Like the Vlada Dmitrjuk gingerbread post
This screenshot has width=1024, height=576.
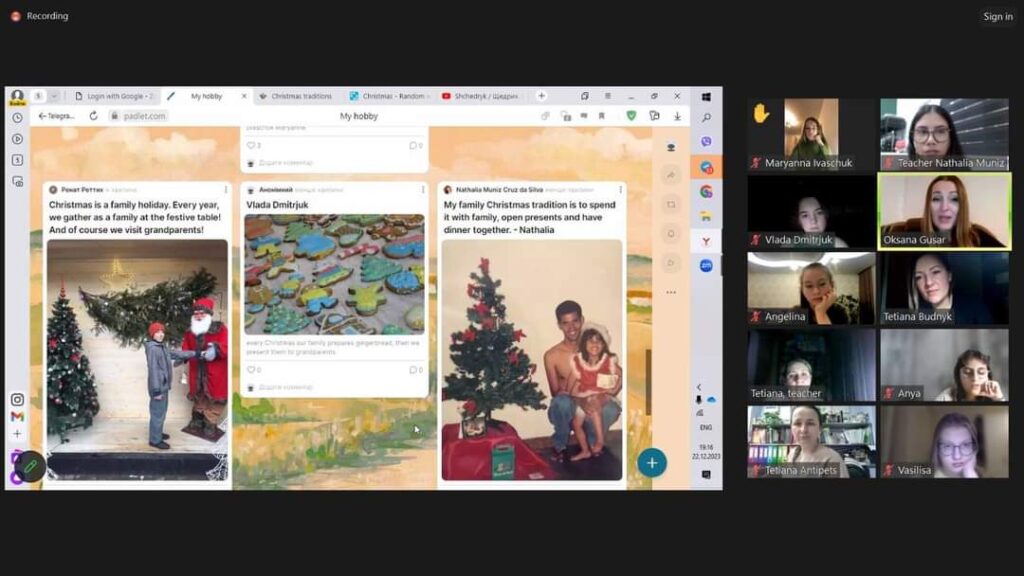coord(251,370)
